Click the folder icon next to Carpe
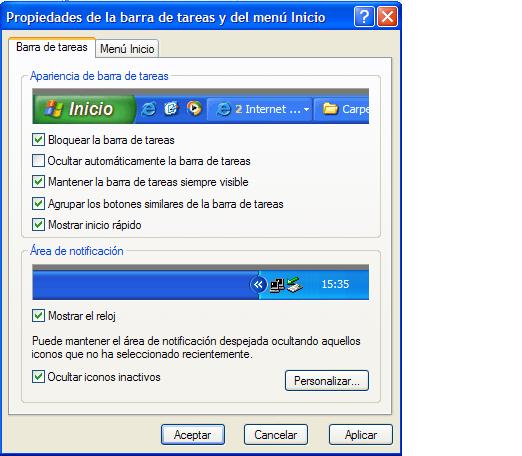 pyautogui.click(x=330, y=108)
